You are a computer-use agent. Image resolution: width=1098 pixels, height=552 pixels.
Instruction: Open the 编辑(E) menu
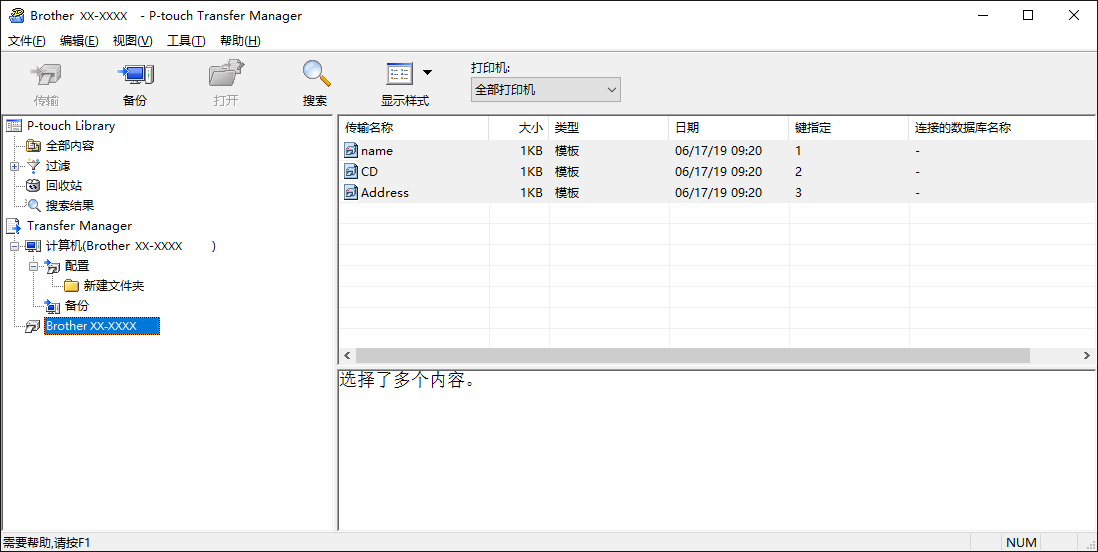pos(79,41)
